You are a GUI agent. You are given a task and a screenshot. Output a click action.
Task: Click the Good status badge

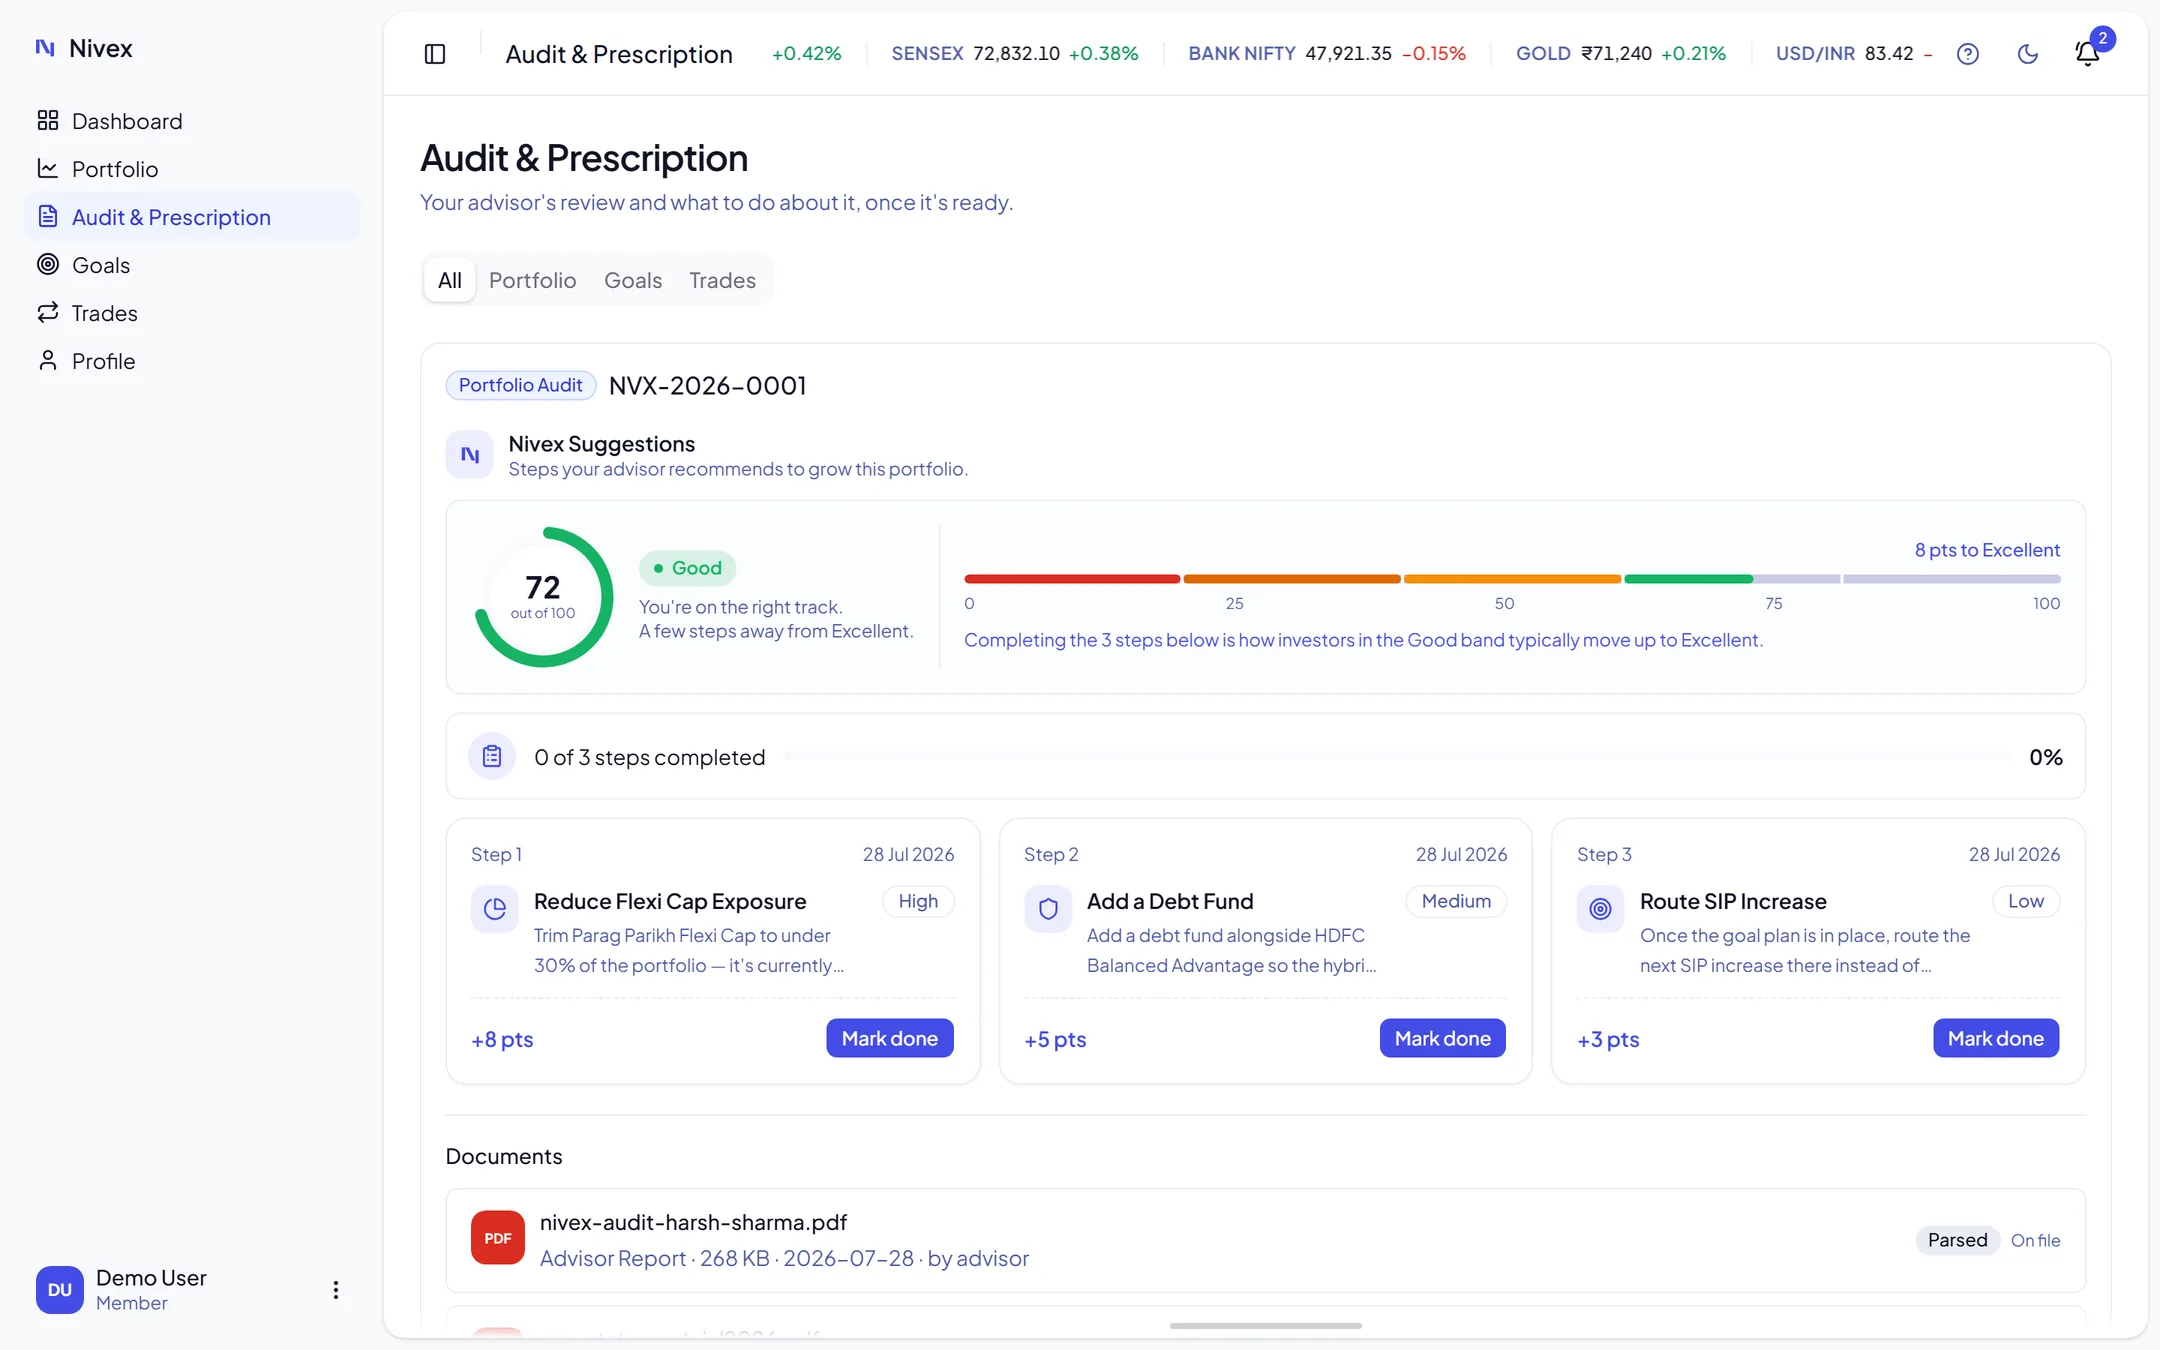pyautogui.click(x=687, y=568)
